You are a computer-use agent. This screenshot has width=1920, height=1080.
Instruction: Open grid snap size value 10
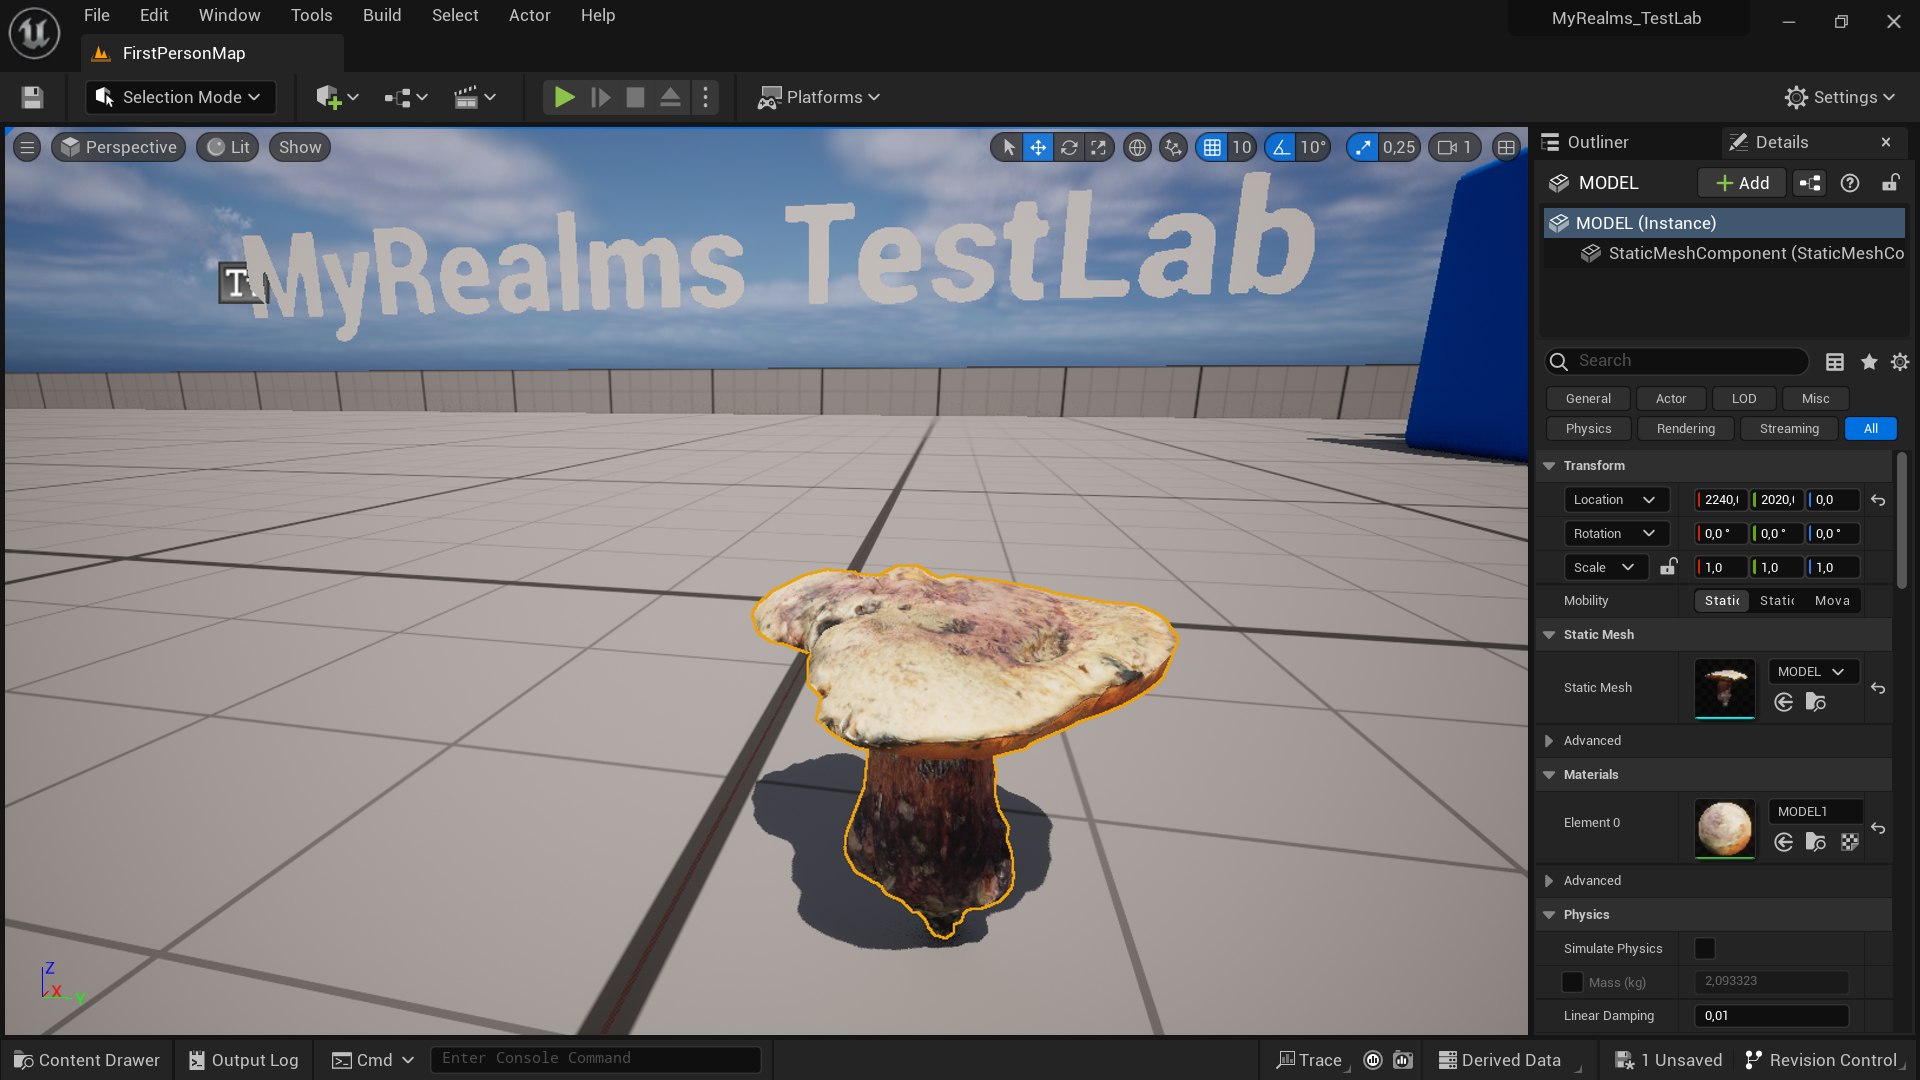[1241, 147]
